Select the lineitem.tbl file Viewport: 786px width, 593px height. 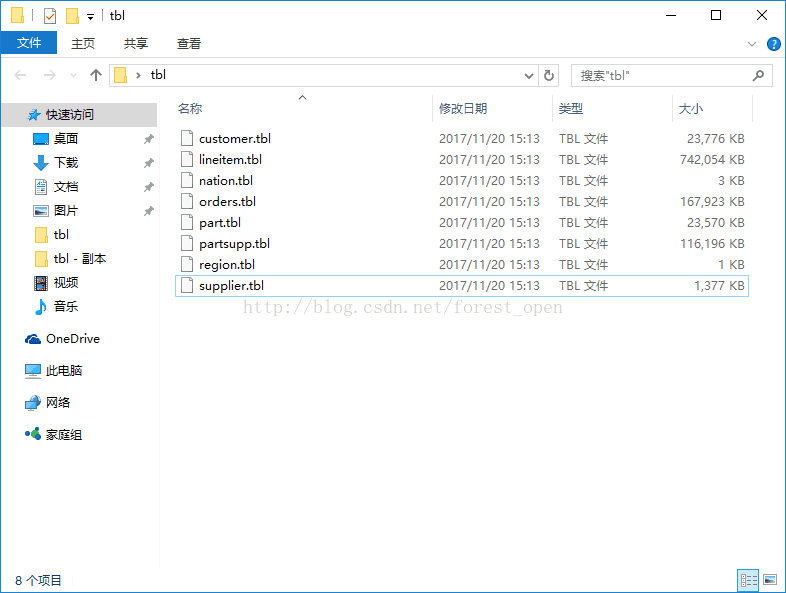(462, 159)
